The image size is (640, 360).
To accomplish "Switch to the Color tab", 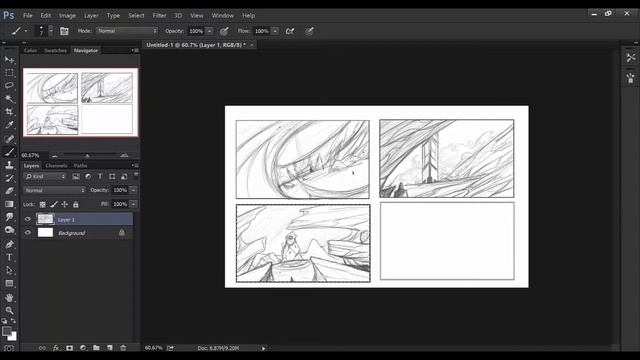I will pyautogui.click(x=30, y=51).
